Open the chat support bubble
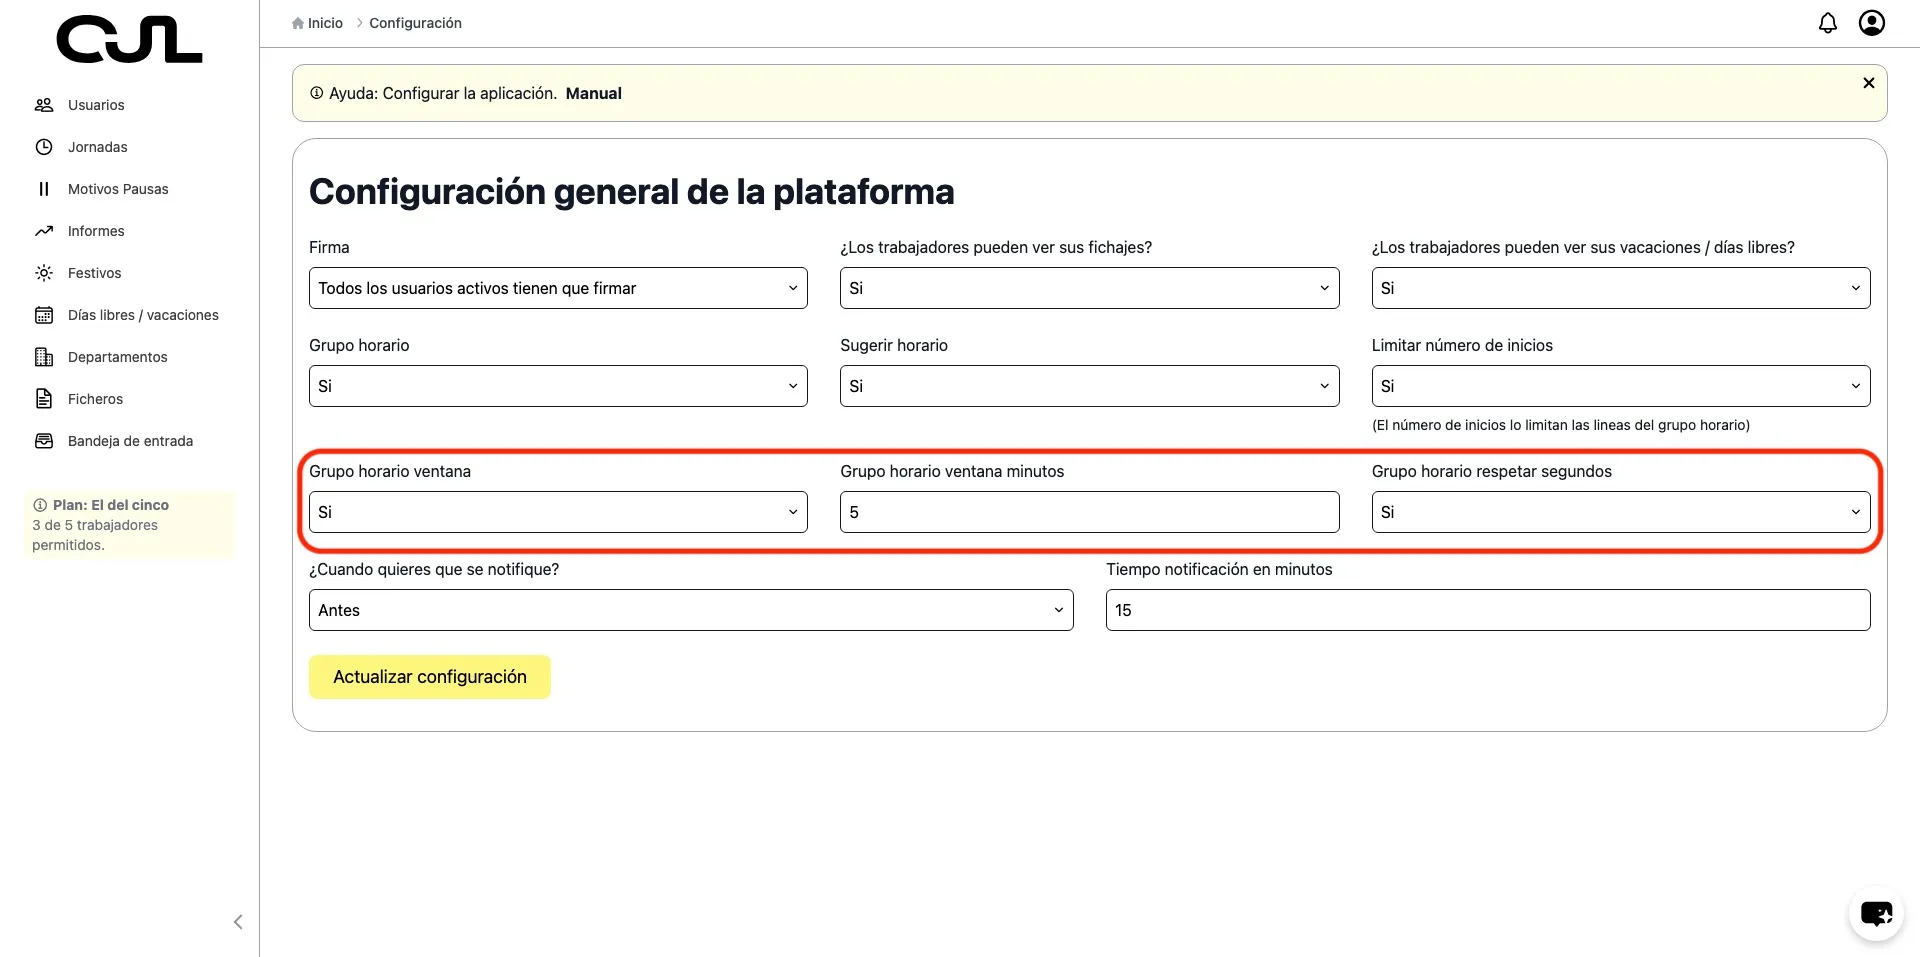This screenshot has height=957, width=1920. 1876,913
